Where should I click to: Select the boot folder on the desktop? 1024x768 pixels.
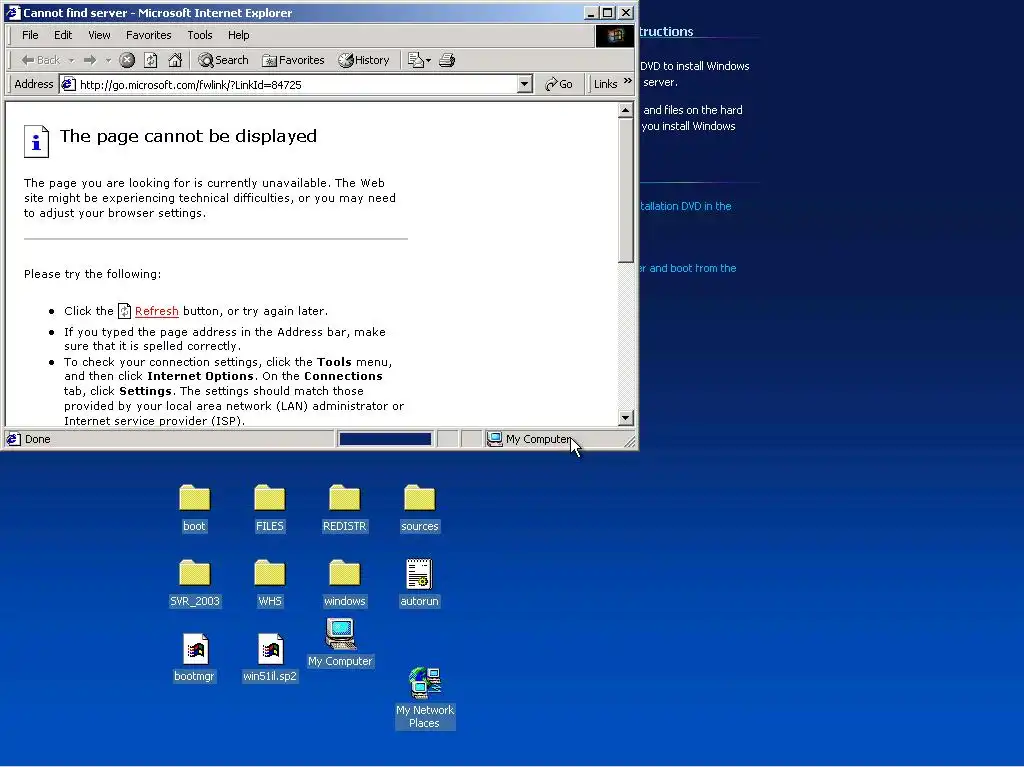194,509
